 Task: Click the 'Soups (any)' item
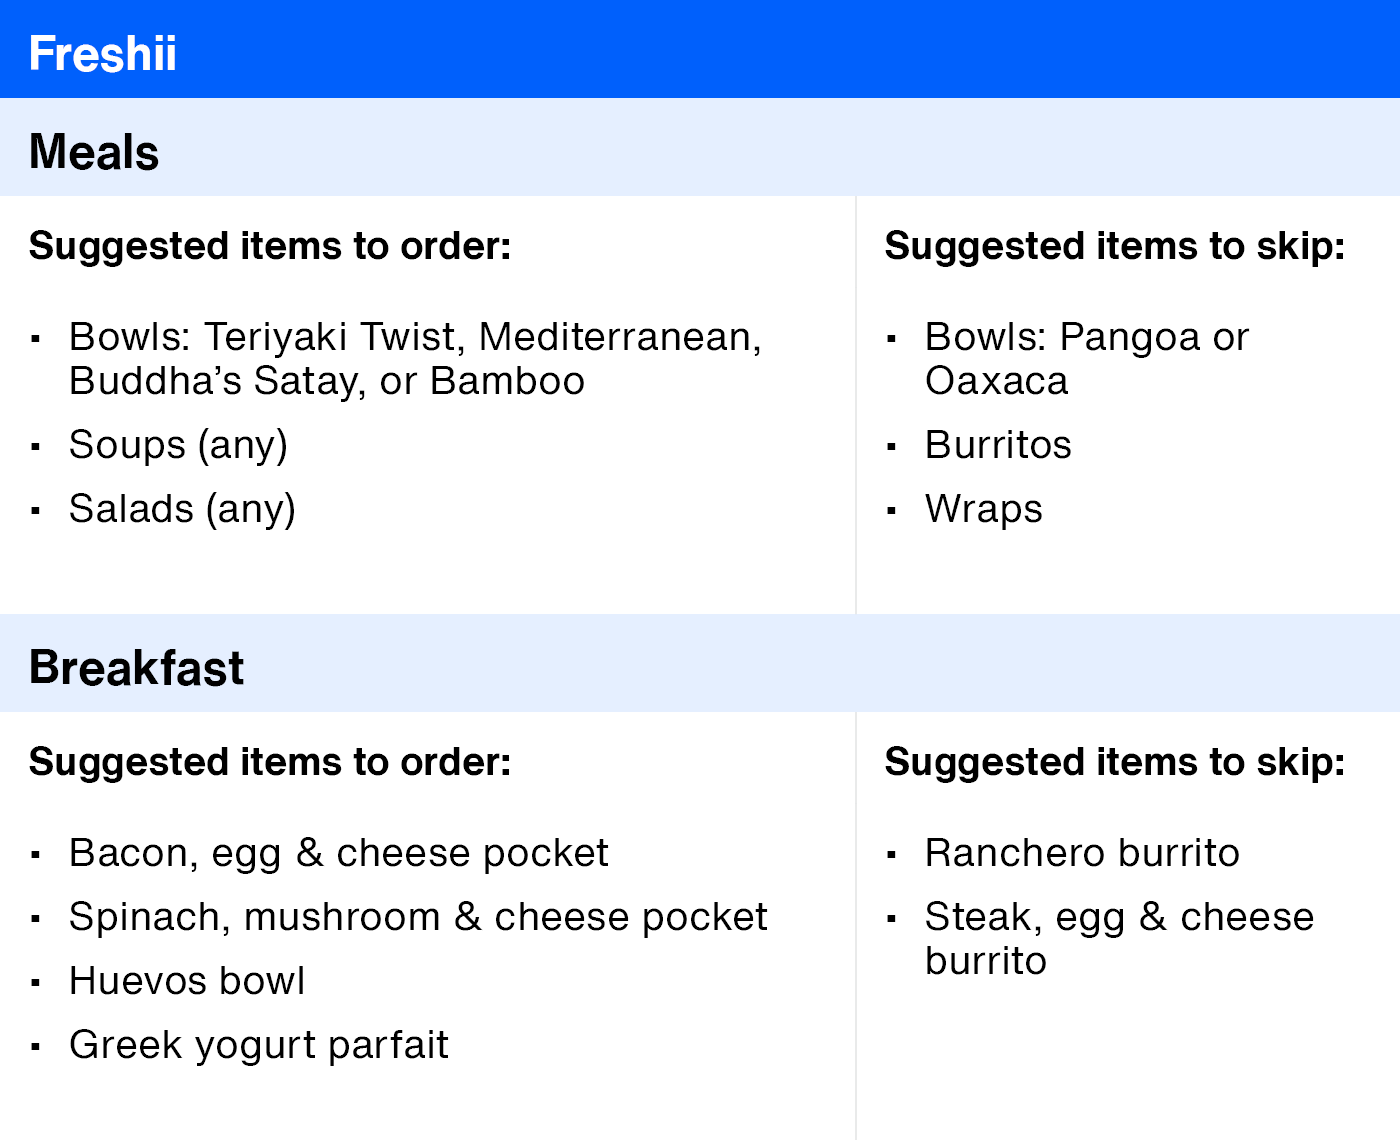click(x=178, y=446)
